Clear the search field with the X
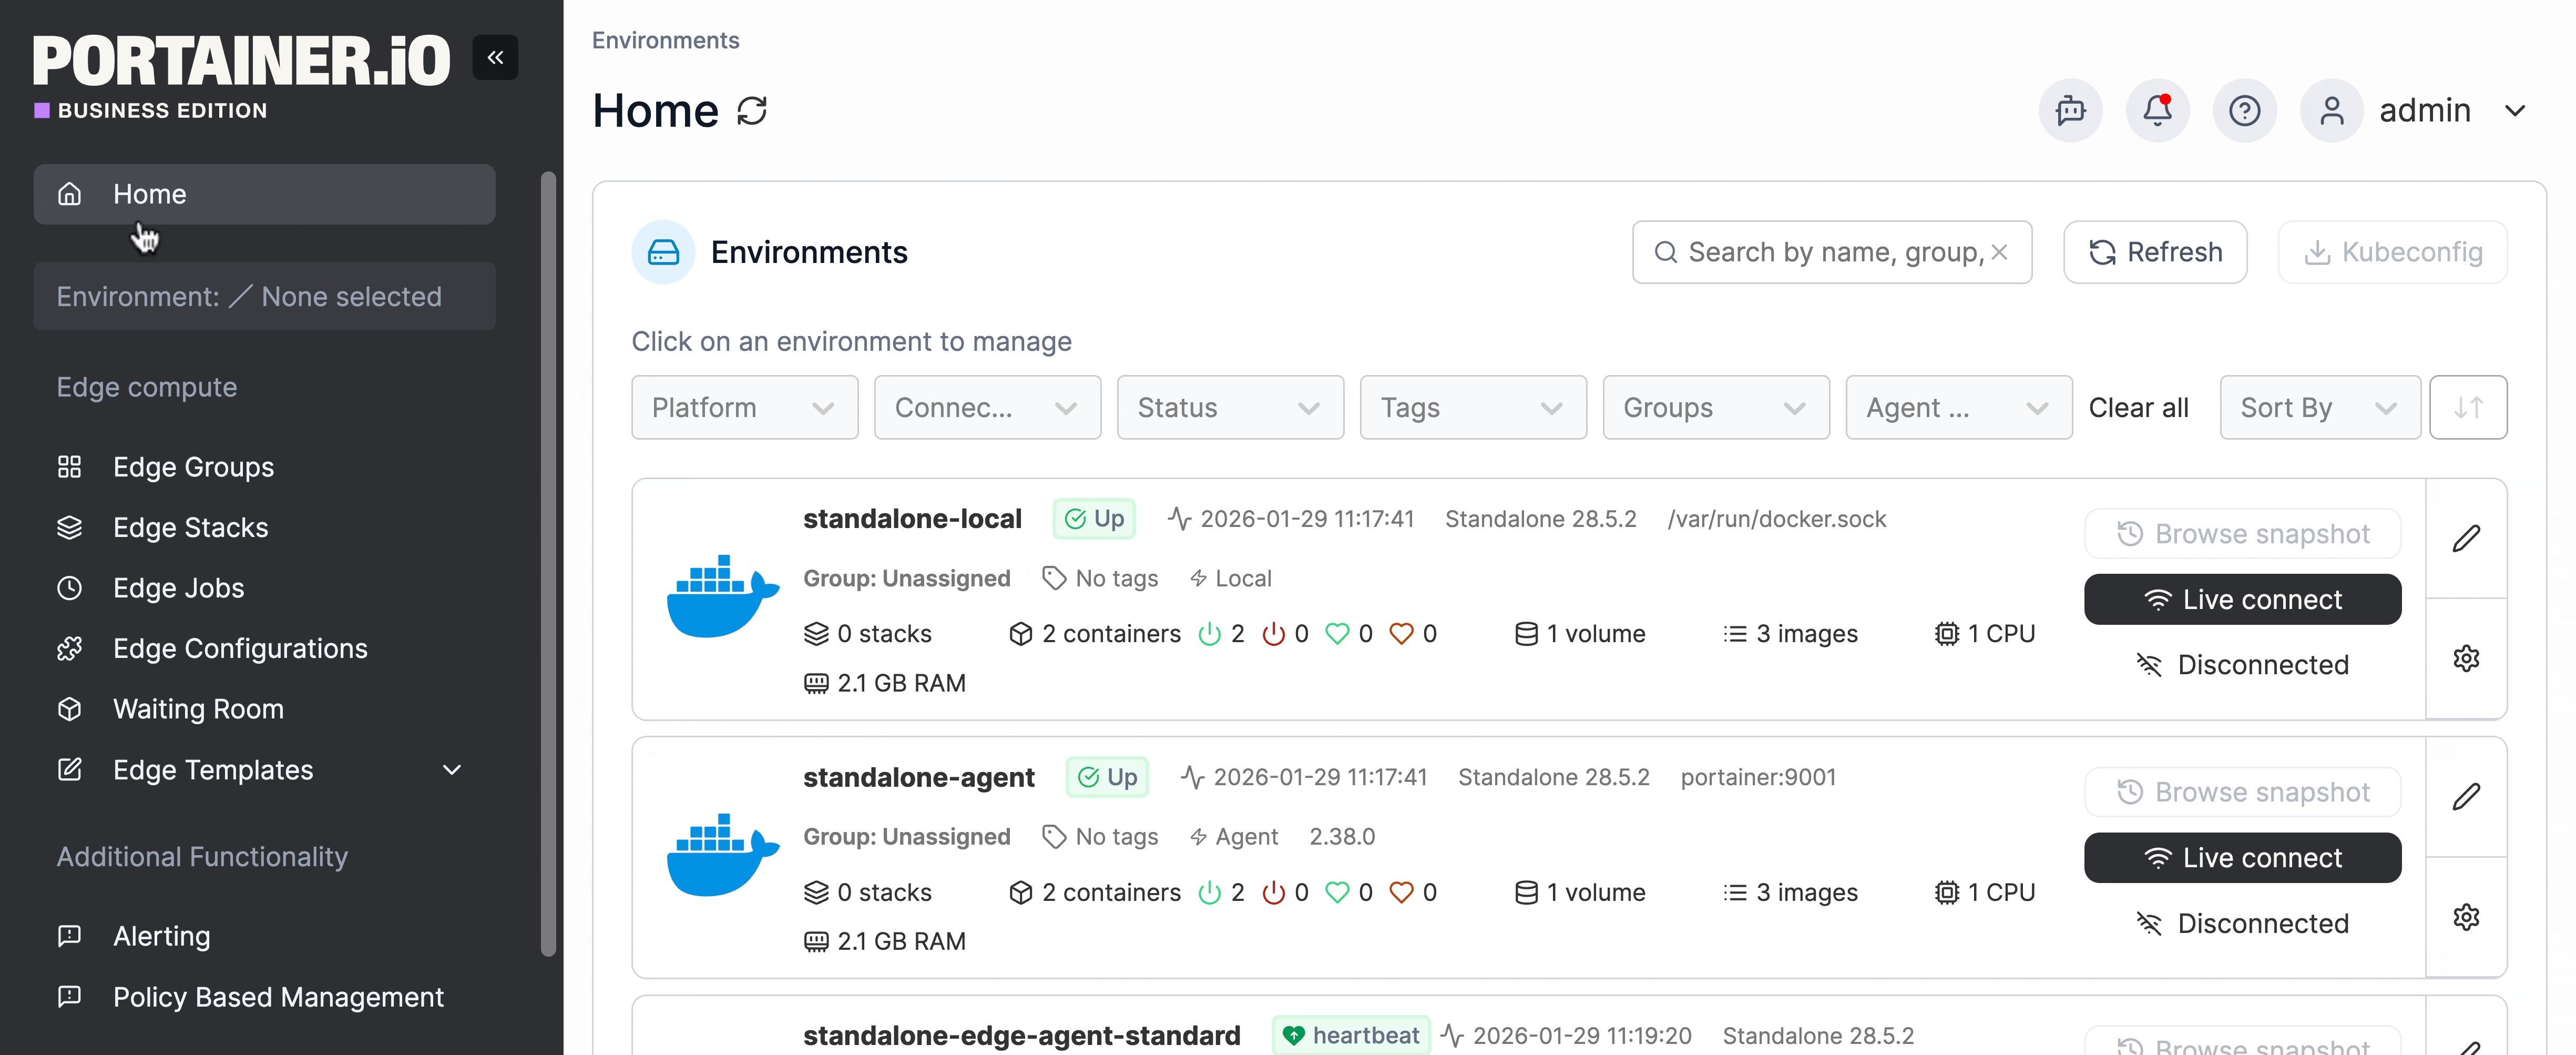This screenshot has height=1055, width=2576. coord(1999,253)
